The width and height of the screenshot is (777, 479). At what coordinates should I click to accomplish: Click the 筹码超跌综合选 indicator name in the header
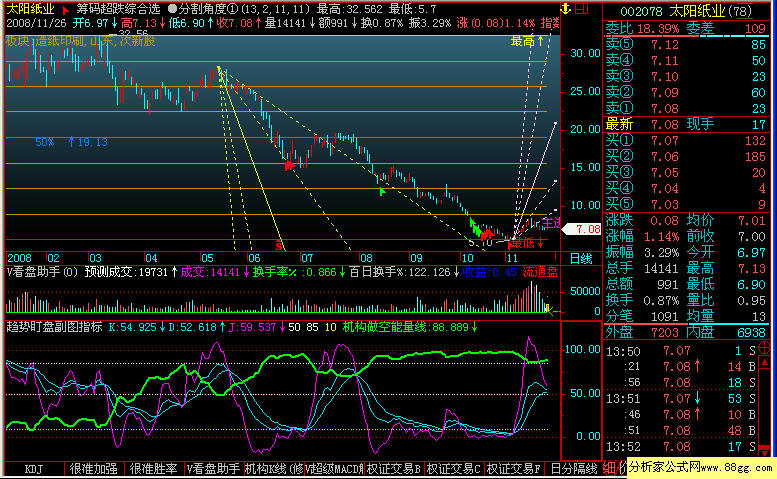pyautogui.click(x=118, y=9)
